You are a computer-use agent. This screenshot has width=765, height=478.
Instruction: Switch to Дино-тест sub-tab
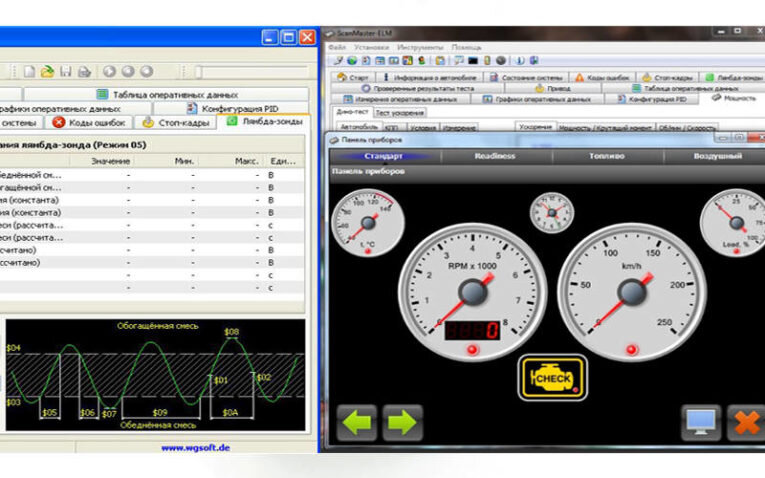(352, 112)
